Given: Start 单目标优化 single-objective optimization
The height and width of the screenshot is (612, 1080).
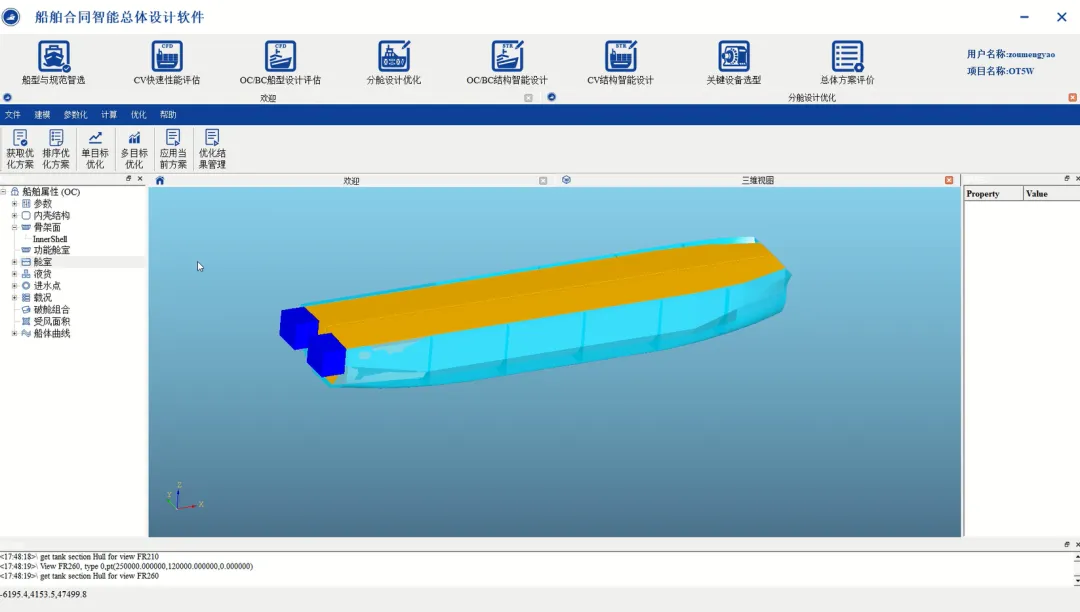Looking at the screenshot, I should tap(95, 149).
